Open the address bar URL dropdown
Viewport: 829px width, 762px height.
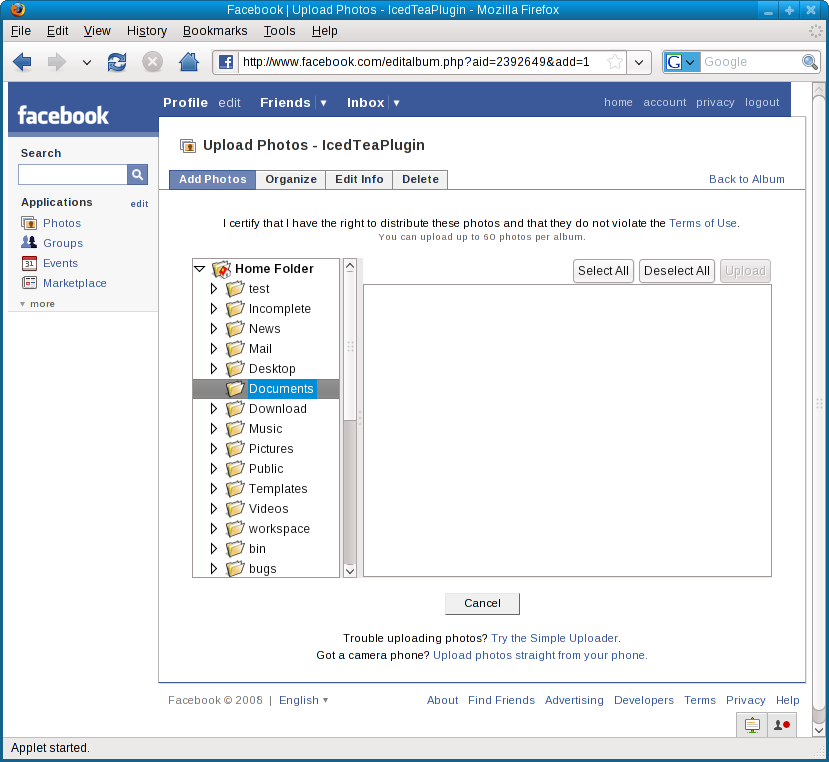(639, 62)
